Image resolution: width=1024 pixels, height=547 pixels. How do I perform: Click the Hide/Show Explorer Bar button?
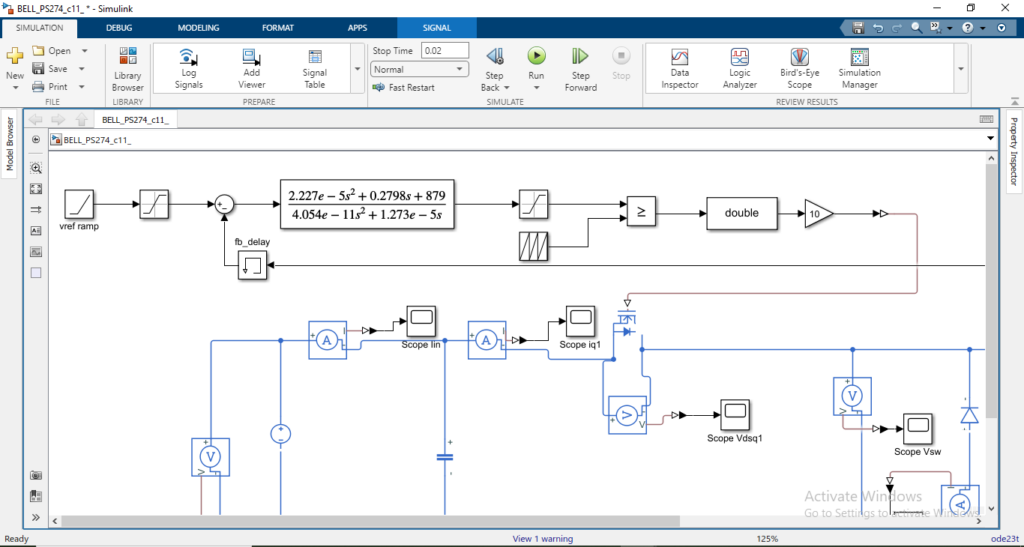[36, 140]
